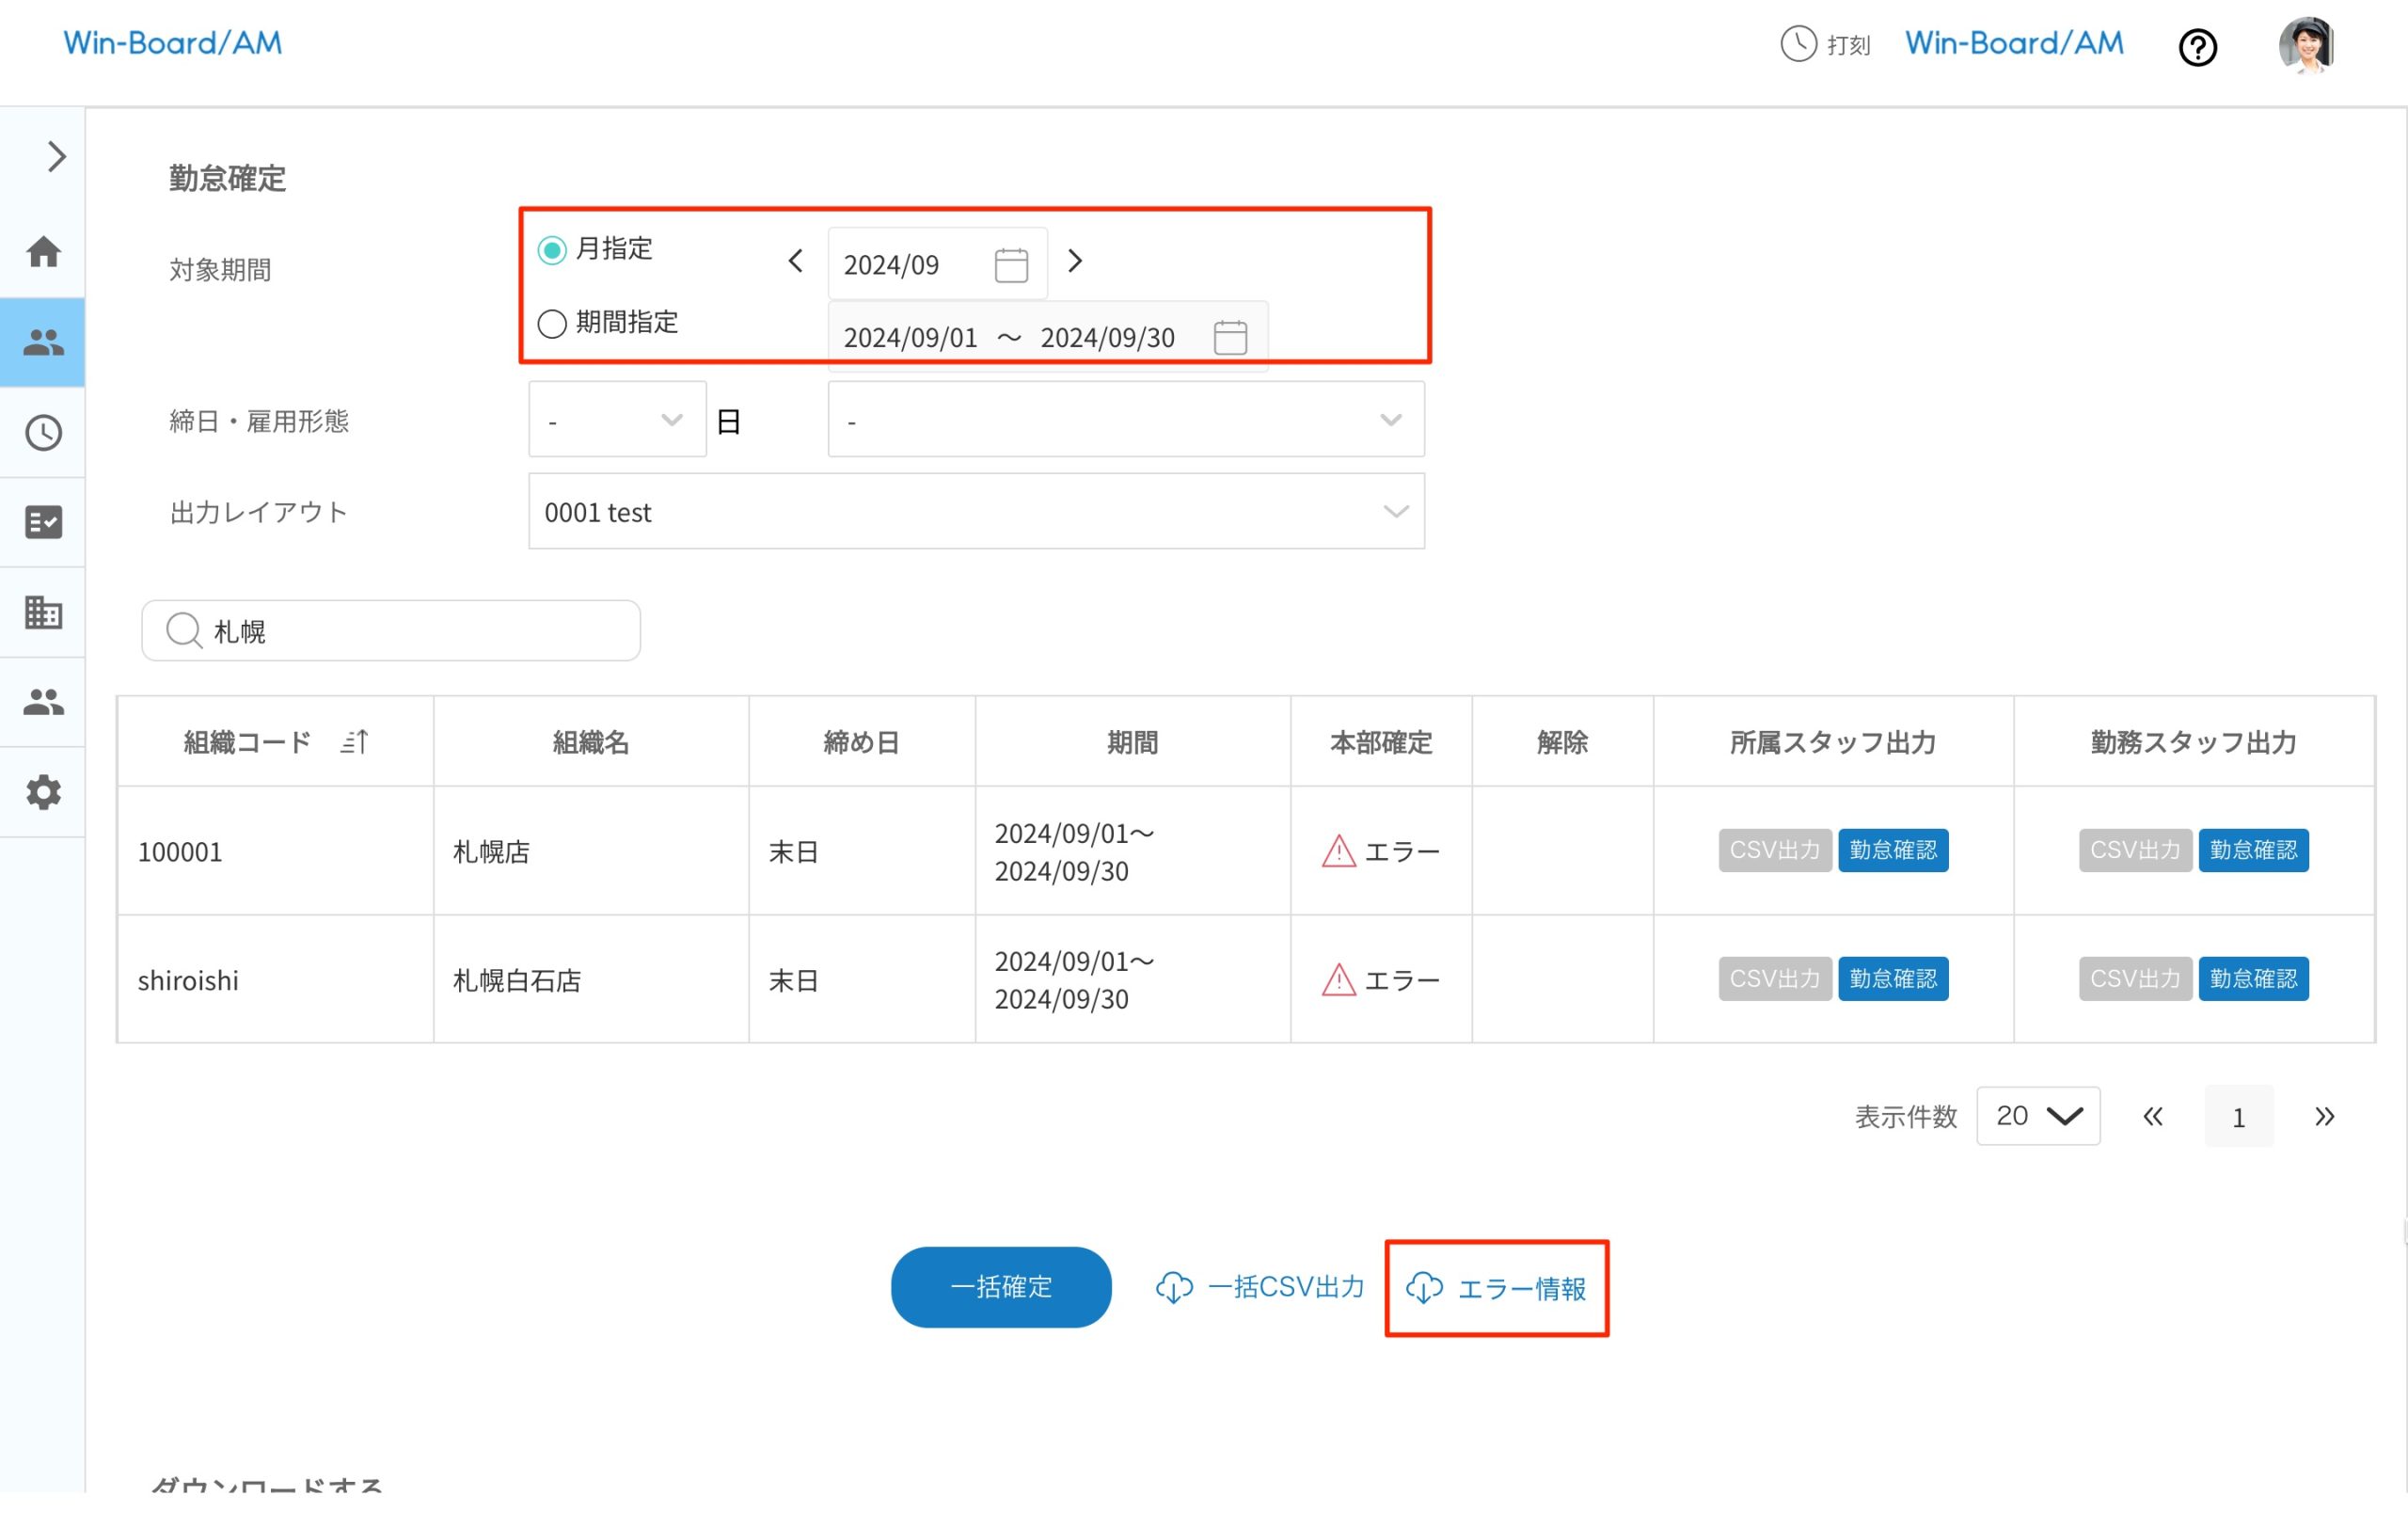
Task: Toggle sorting on the 組織コード column
Action: click(x=355, y=741)
